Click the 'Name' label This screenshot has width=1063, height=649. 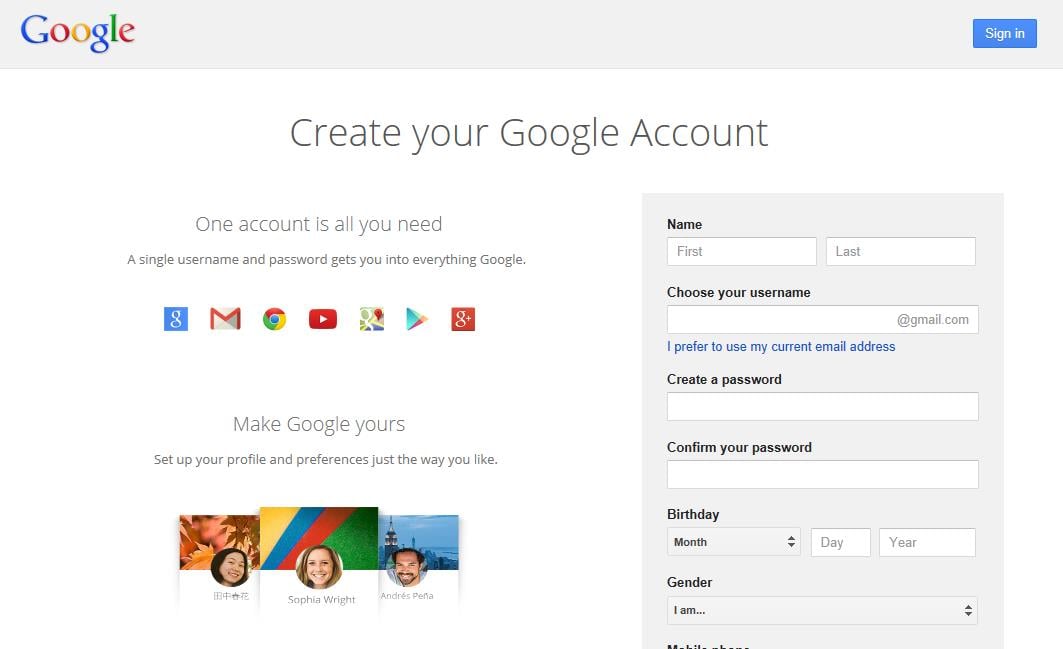[684, 224]
